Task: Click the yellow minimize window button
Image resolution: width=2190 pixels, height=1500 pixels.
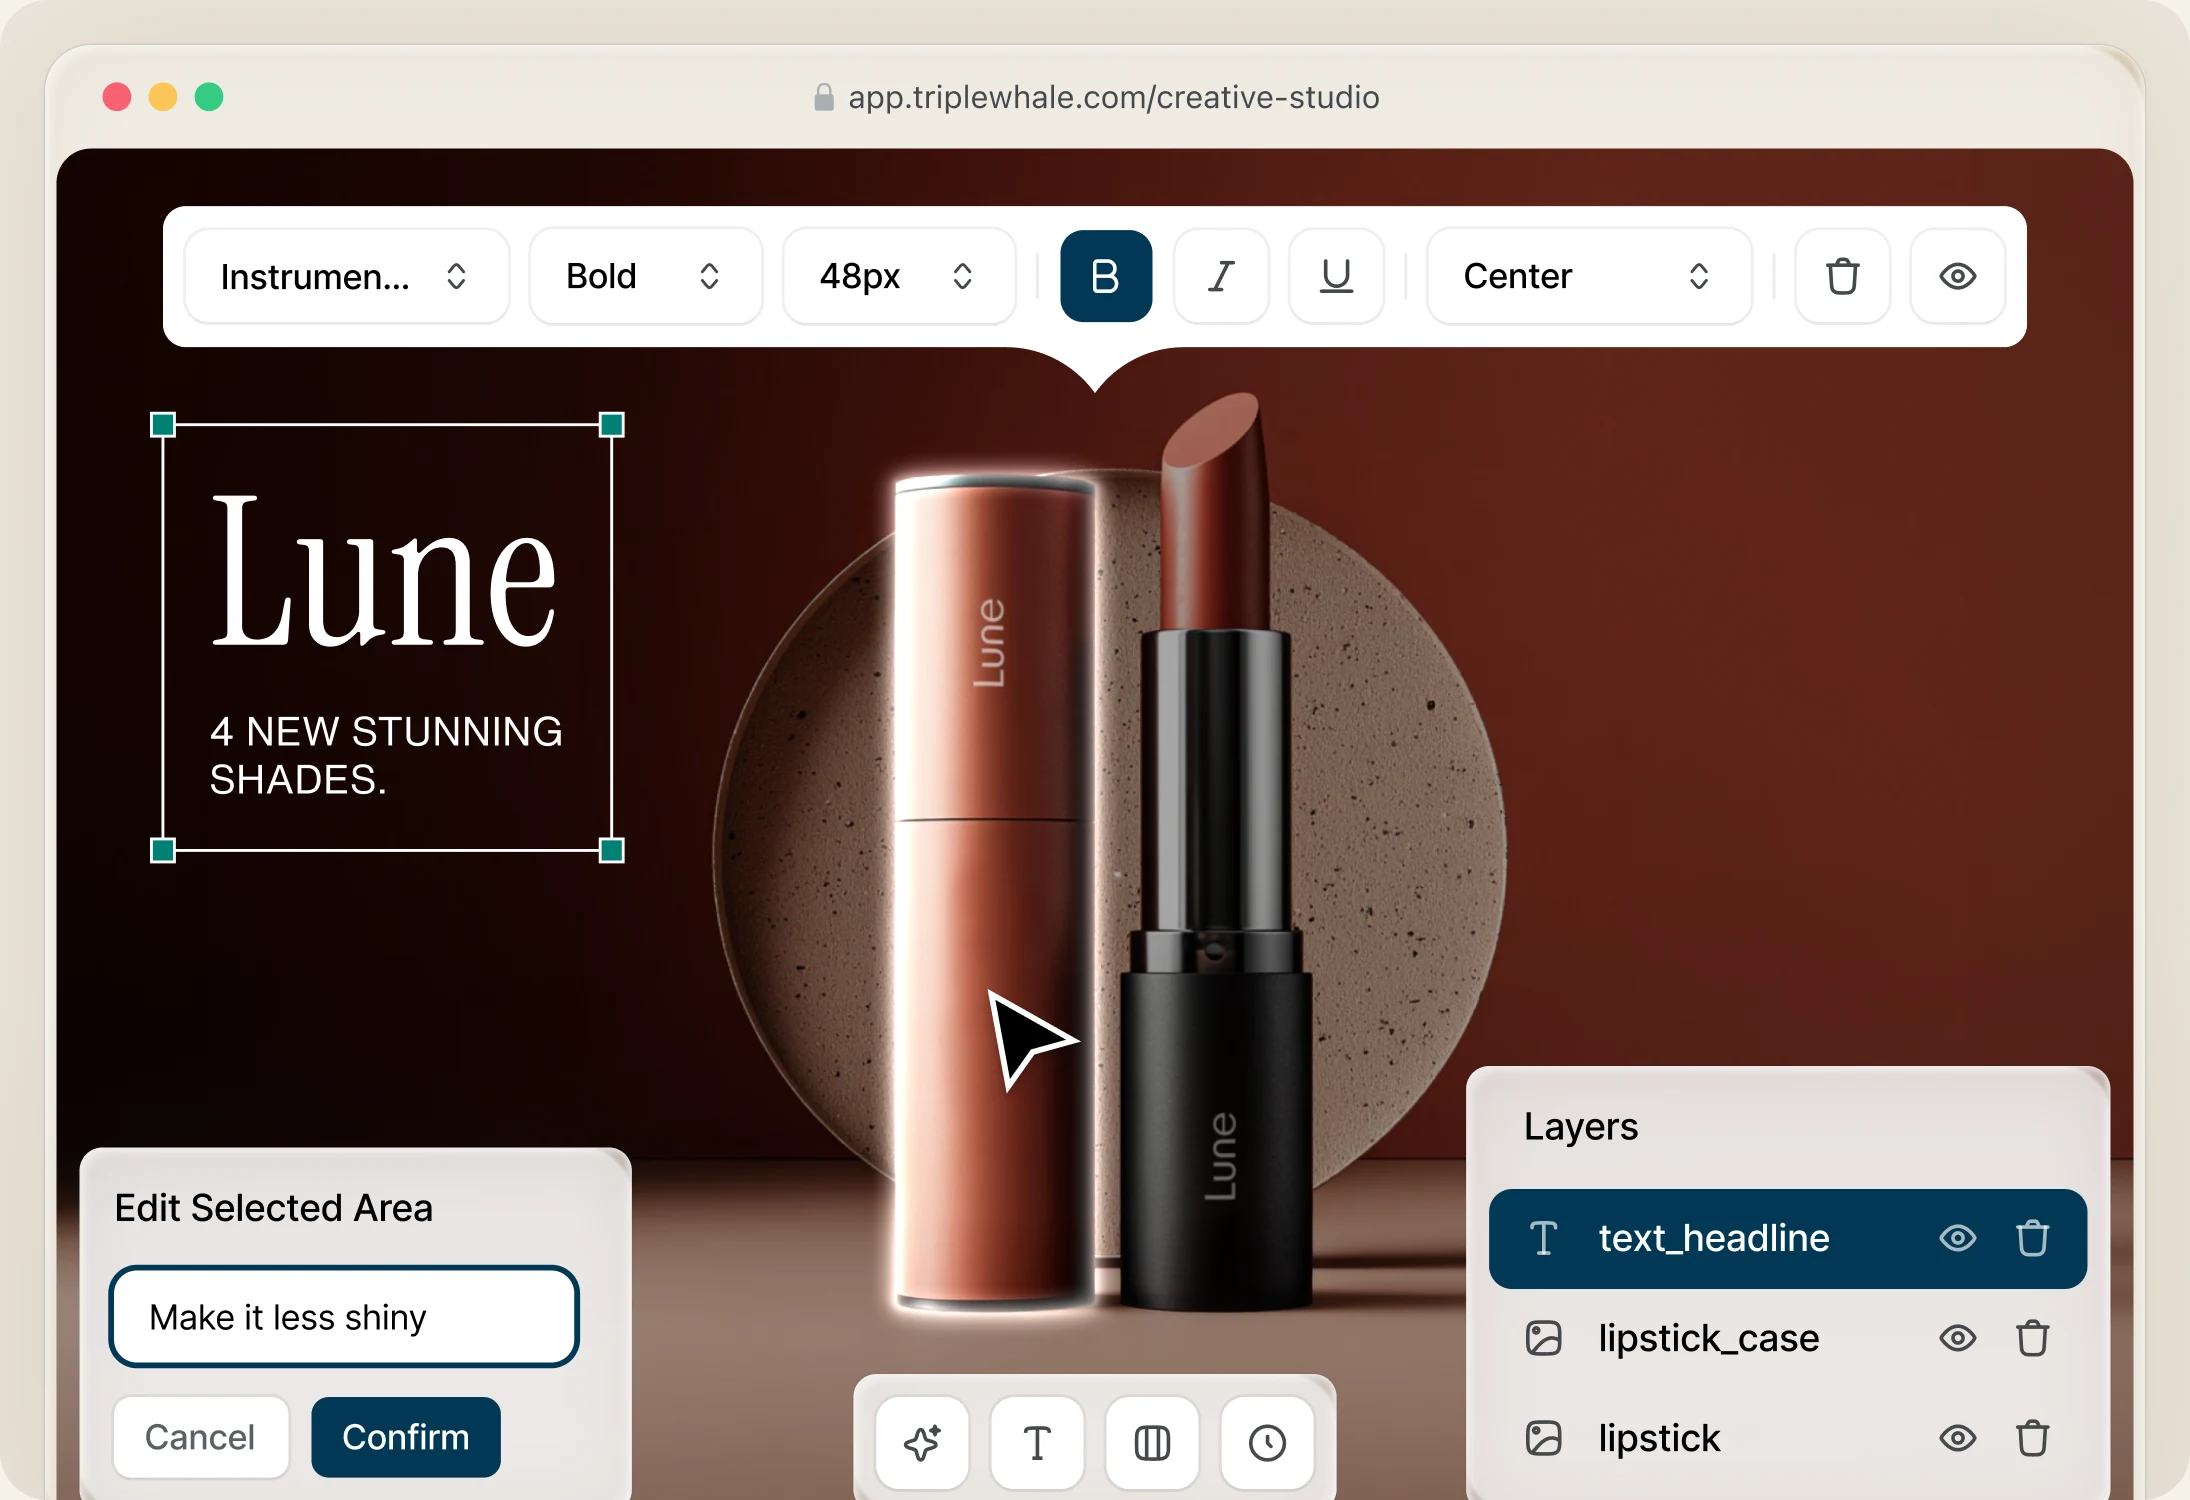Action: 163,97
